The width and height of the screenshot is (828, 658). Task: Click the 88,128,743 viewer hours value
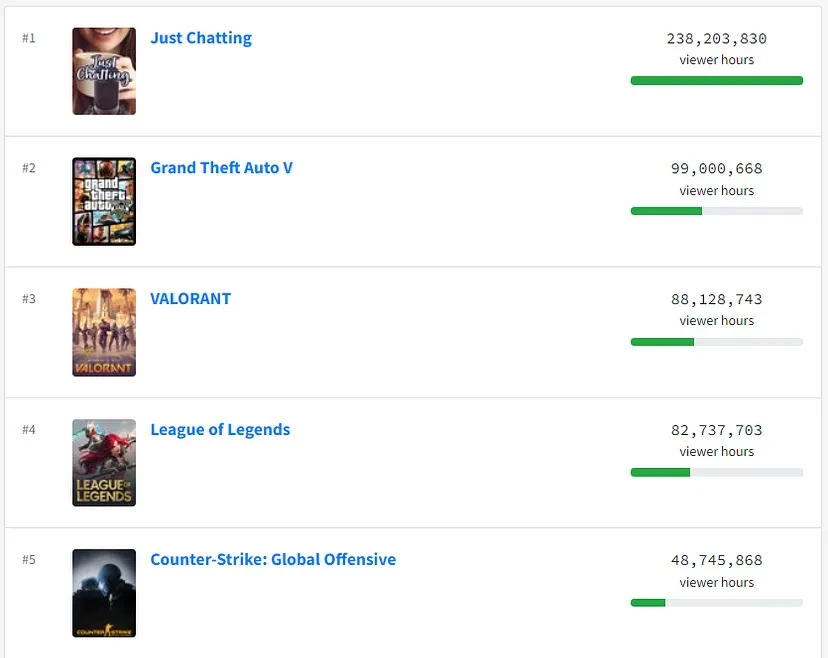pos(716,300)
